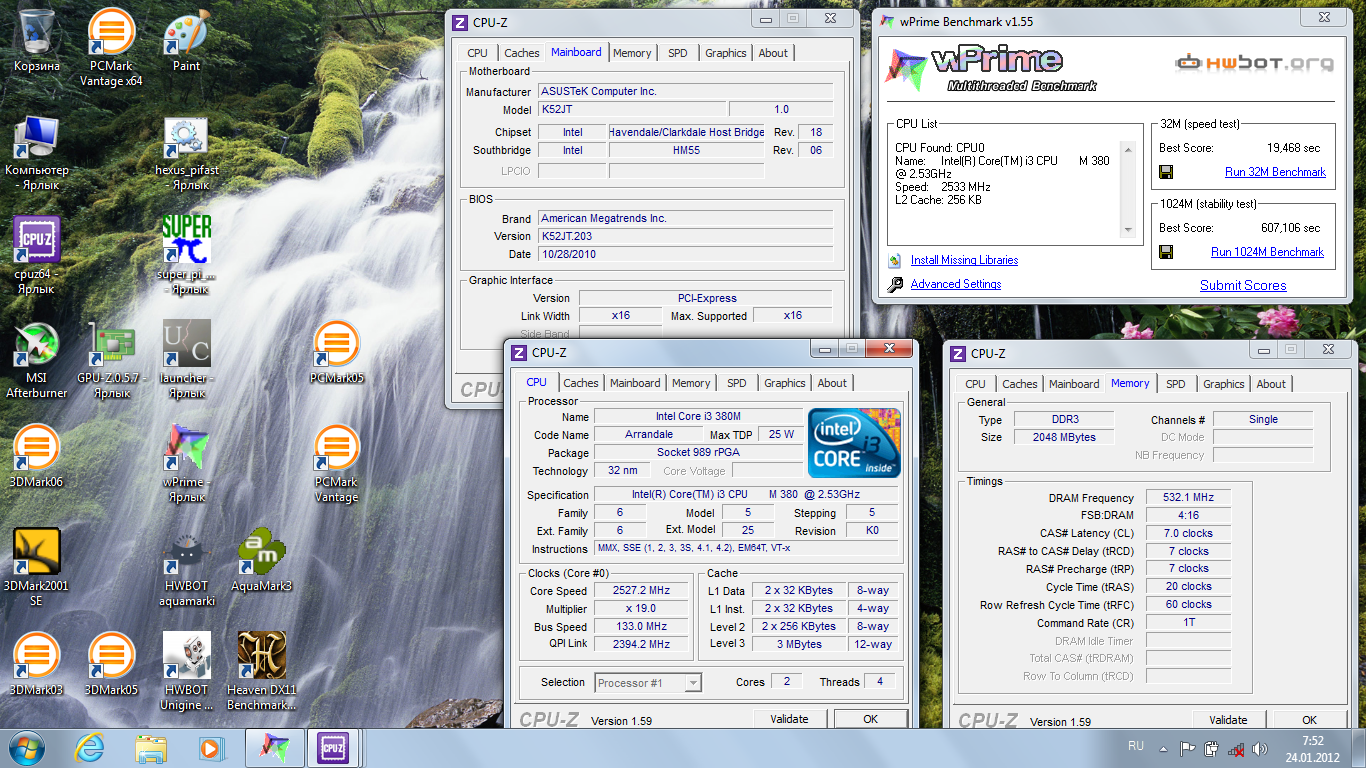This screenshot has width=1366, height=768.
Task: Click the save icon next to Run 1024M Benchmark
Action: click(1166, 252)
